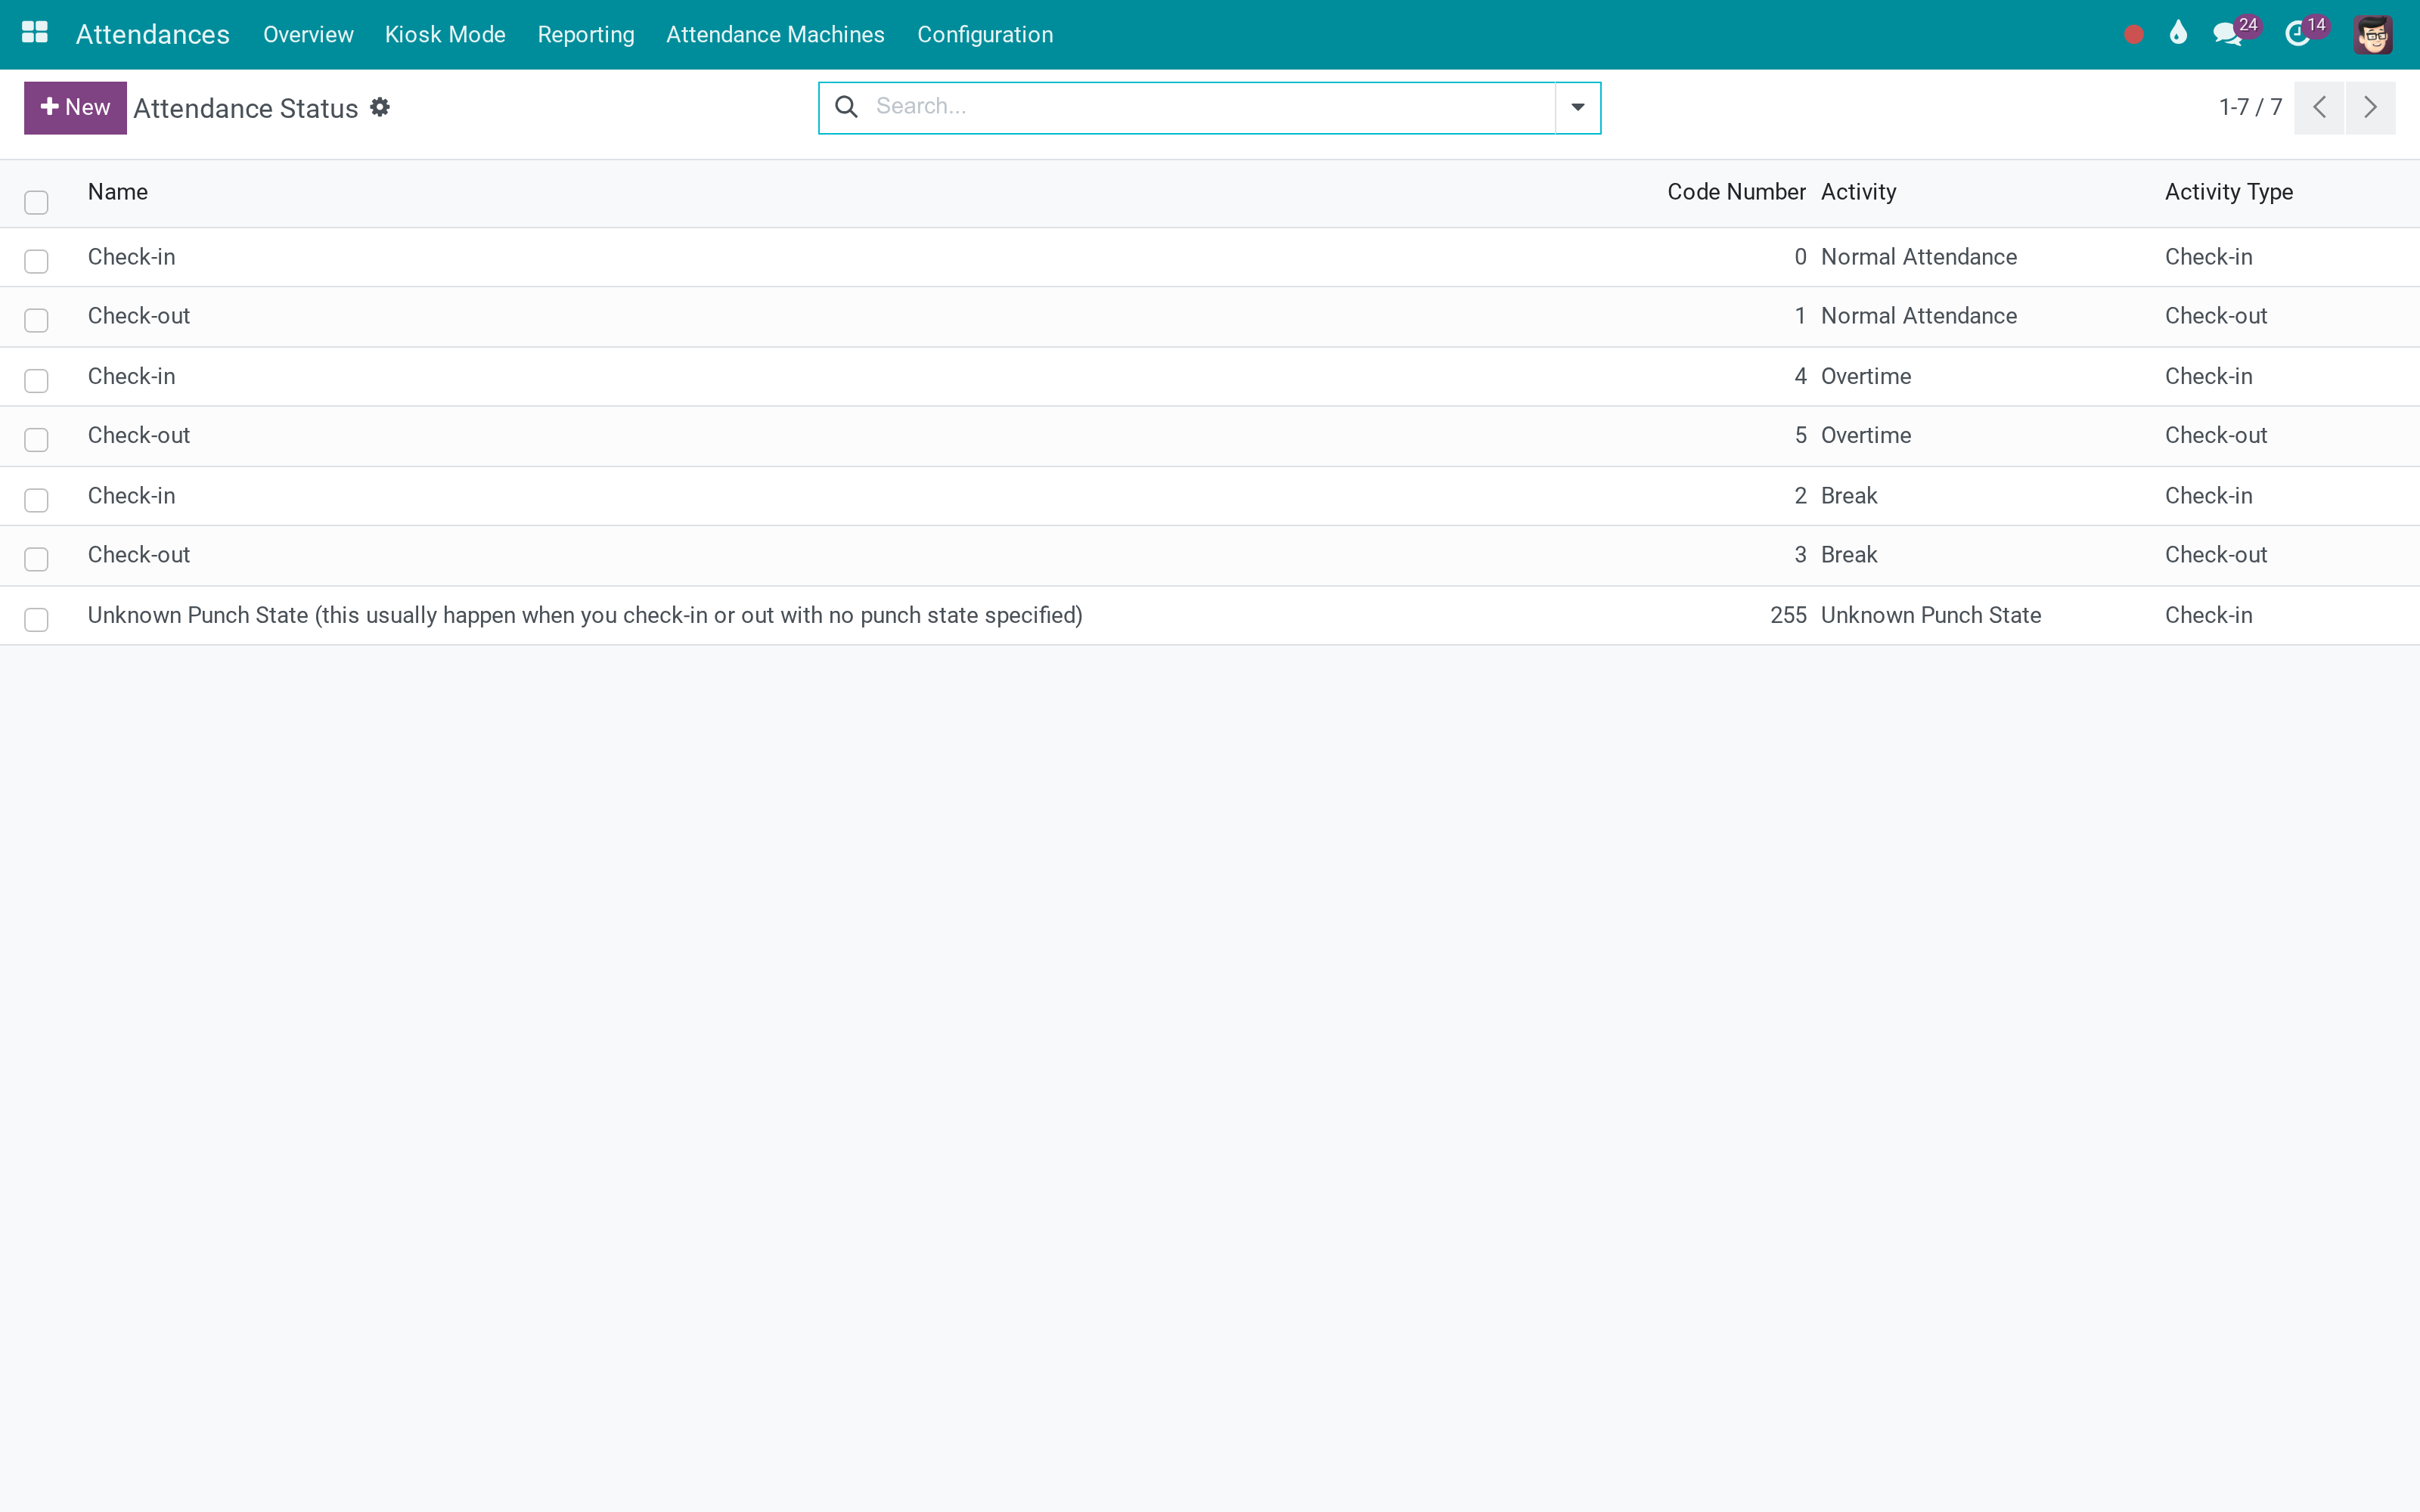
Task: Open the Attendance Machines menu
Action: point(775,35)
